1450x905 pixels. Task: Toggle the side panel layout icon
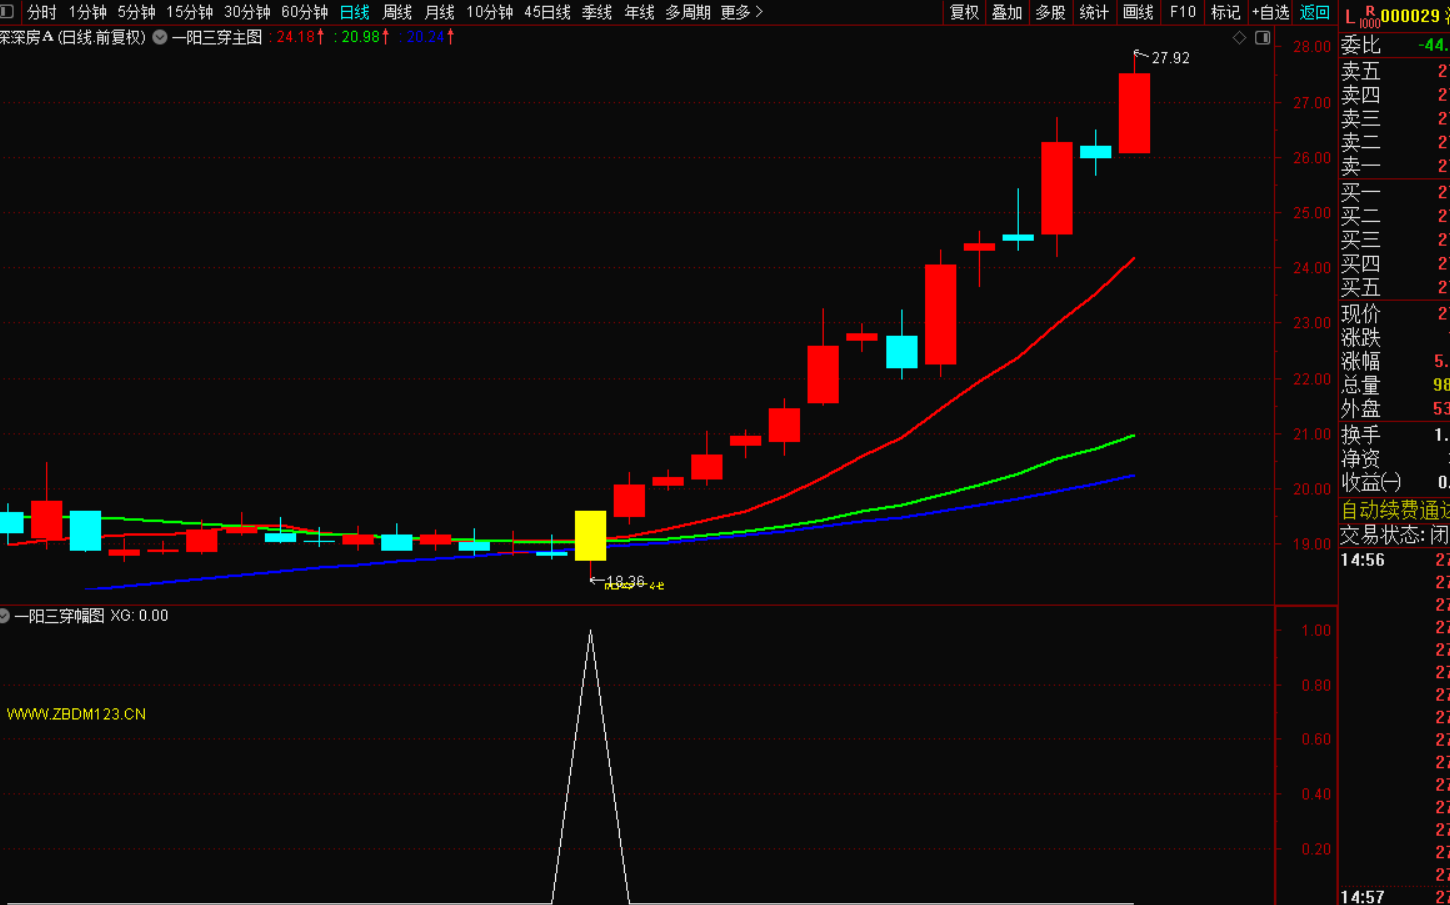click(1263, 37)
